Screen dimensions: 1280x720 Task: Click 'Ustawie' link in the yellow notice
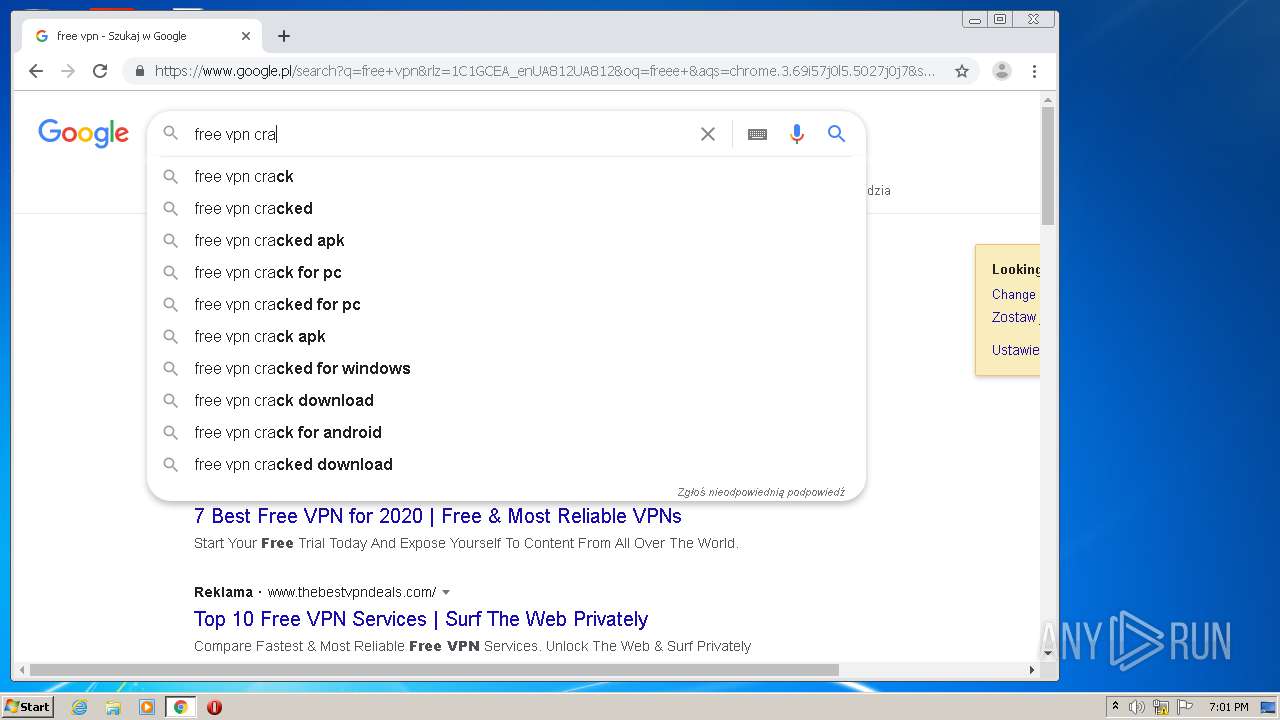[1015, 350]
